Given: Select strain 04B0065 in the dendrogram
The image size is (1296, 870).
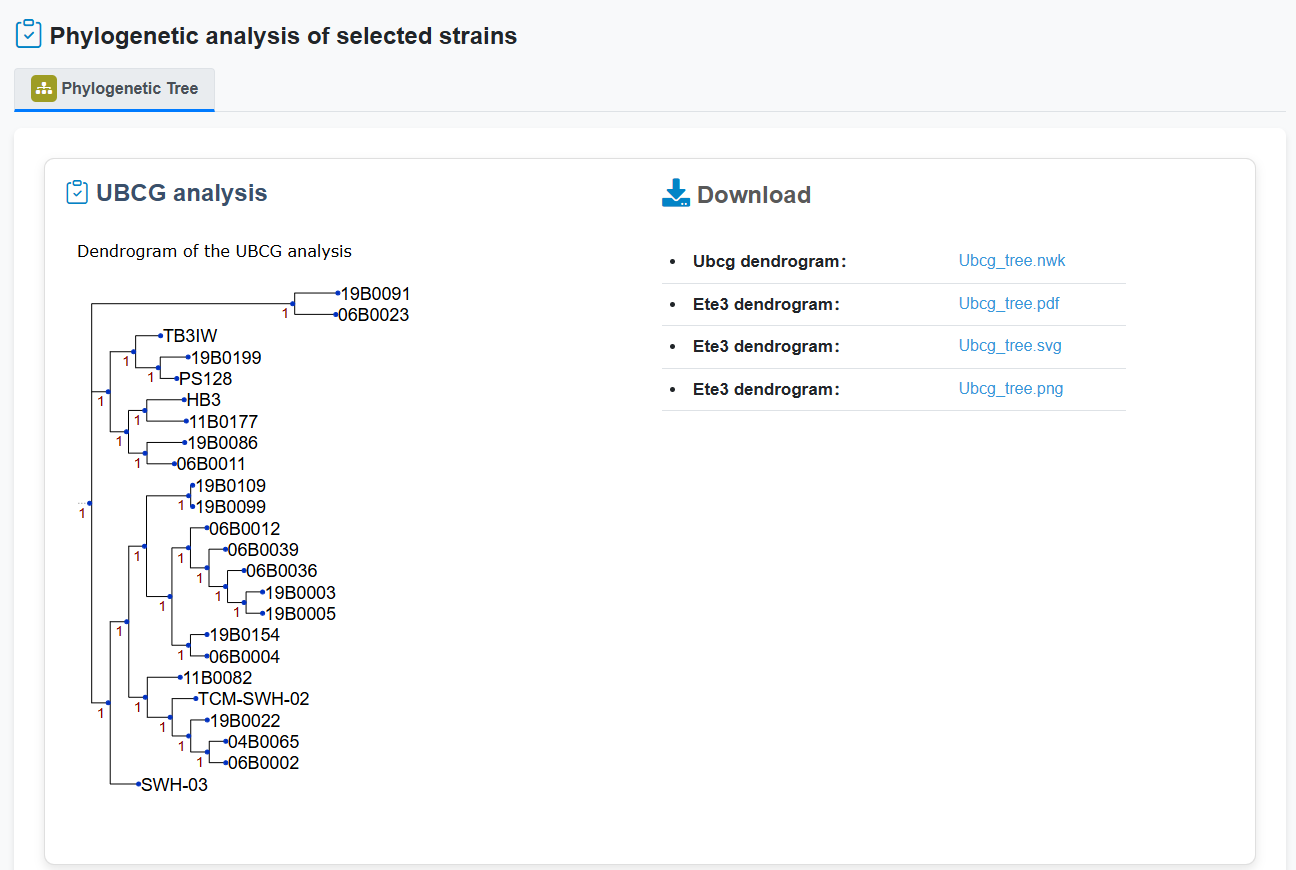Looking at the screenshot, I should point(263,742).
